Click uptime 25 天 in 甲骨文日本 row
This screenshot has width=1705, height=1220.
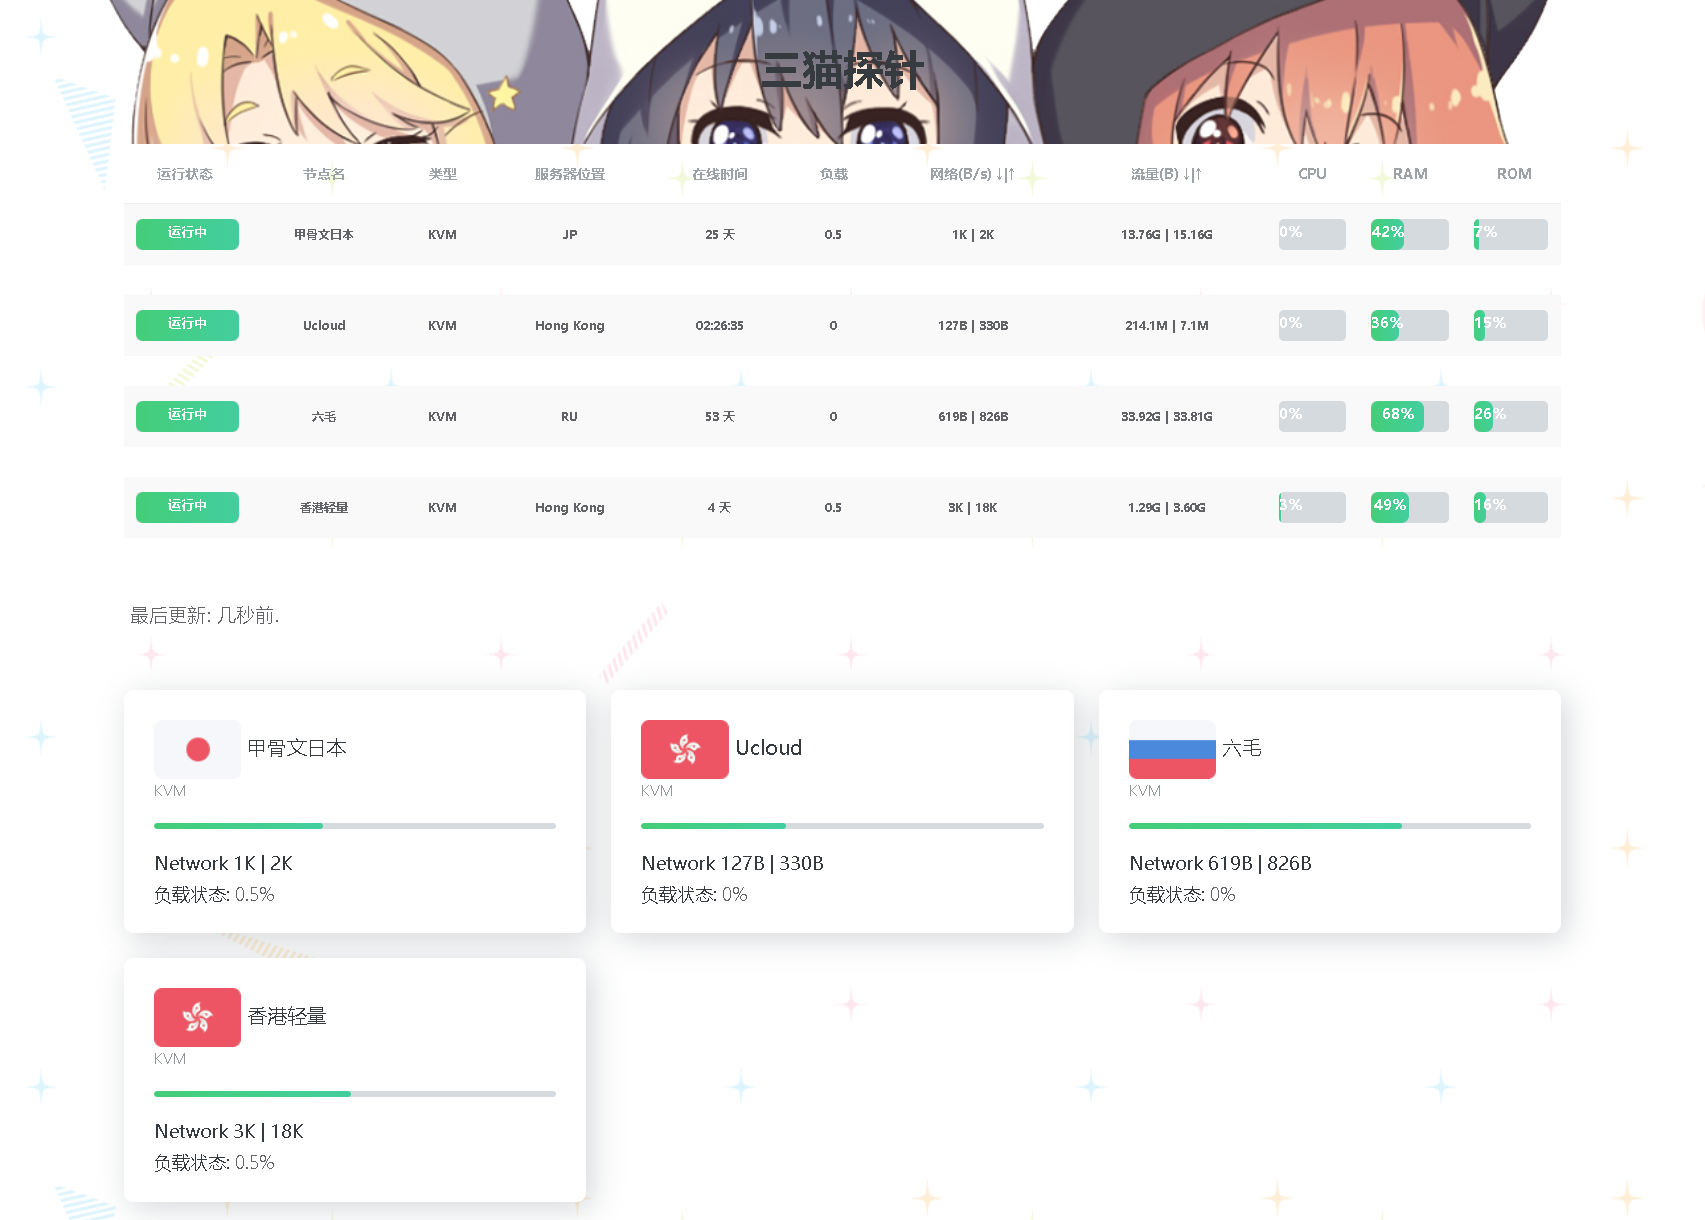[x=720, y=235]
